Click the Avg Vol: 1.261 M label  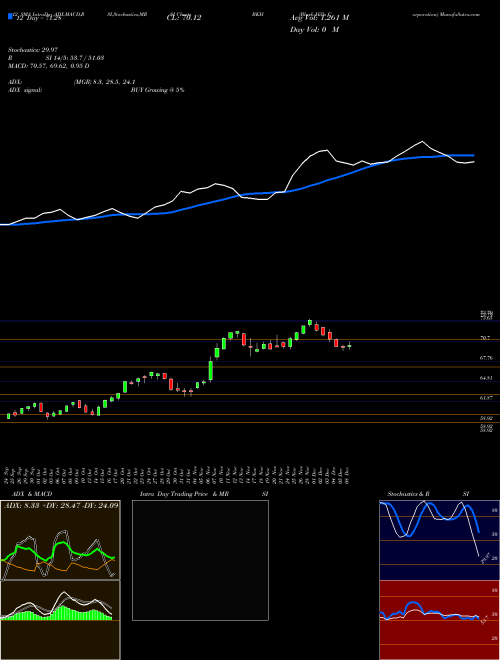click(319, 18)
